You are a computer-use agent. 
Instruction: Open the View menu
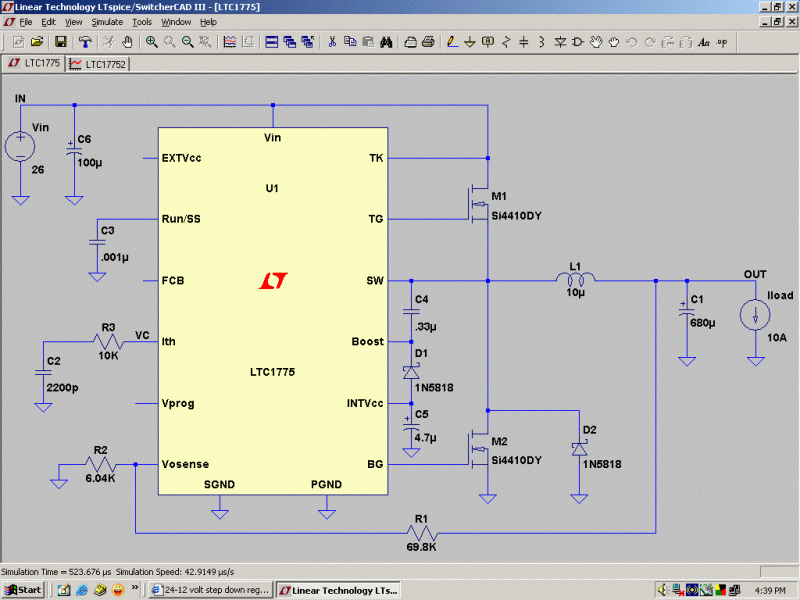click(x=73, y=22)
